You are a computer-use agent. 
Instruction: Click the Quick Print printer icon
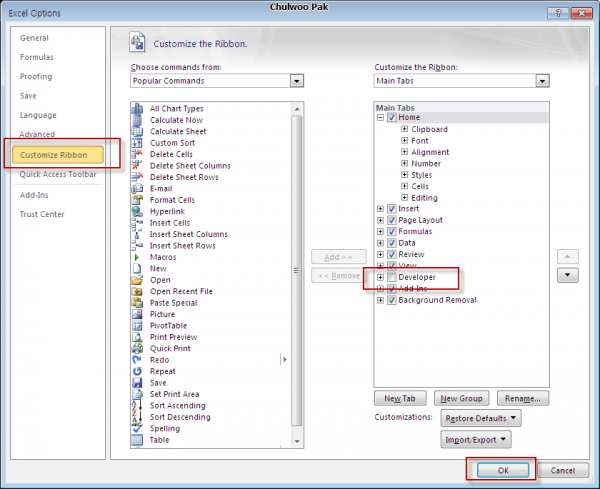point(137,349)
